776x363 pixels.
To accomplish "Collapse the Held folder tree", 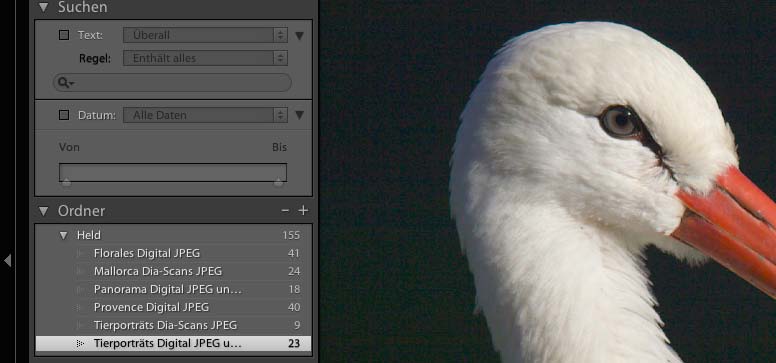I will (63, 235).
